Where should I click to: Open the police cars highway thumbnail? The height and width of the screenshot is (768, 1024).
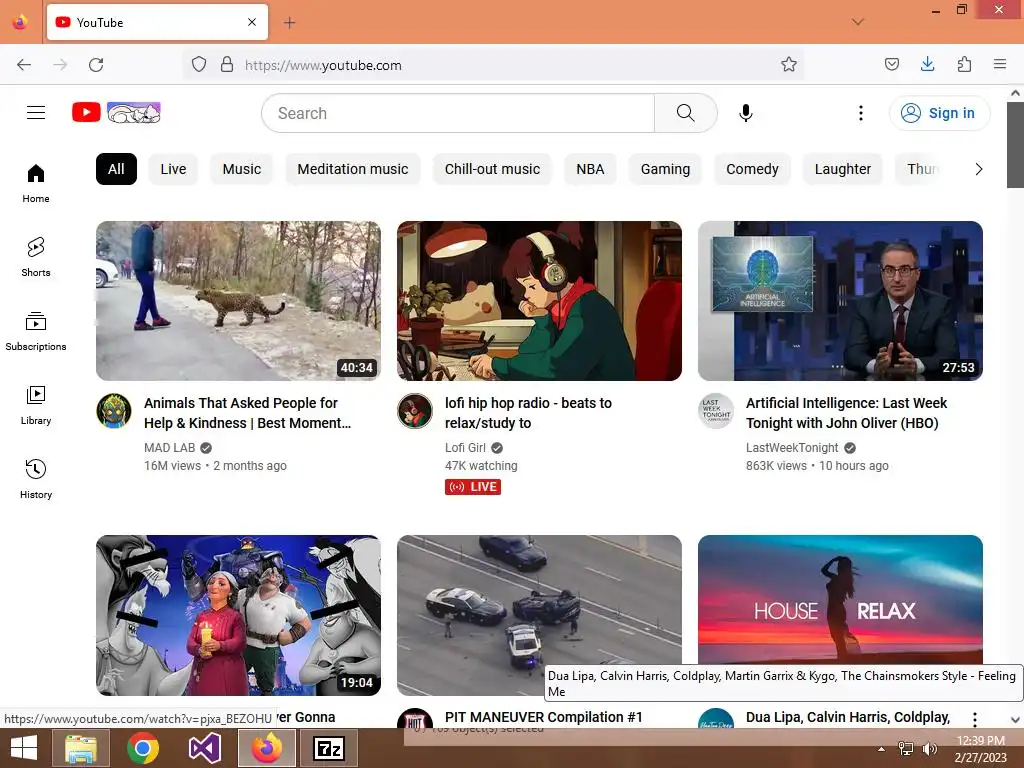click(539, 615)
